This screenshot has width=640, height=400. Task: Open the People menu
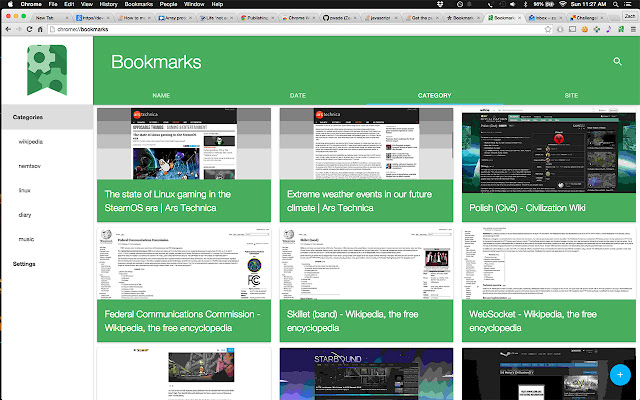tap(168, 4)
